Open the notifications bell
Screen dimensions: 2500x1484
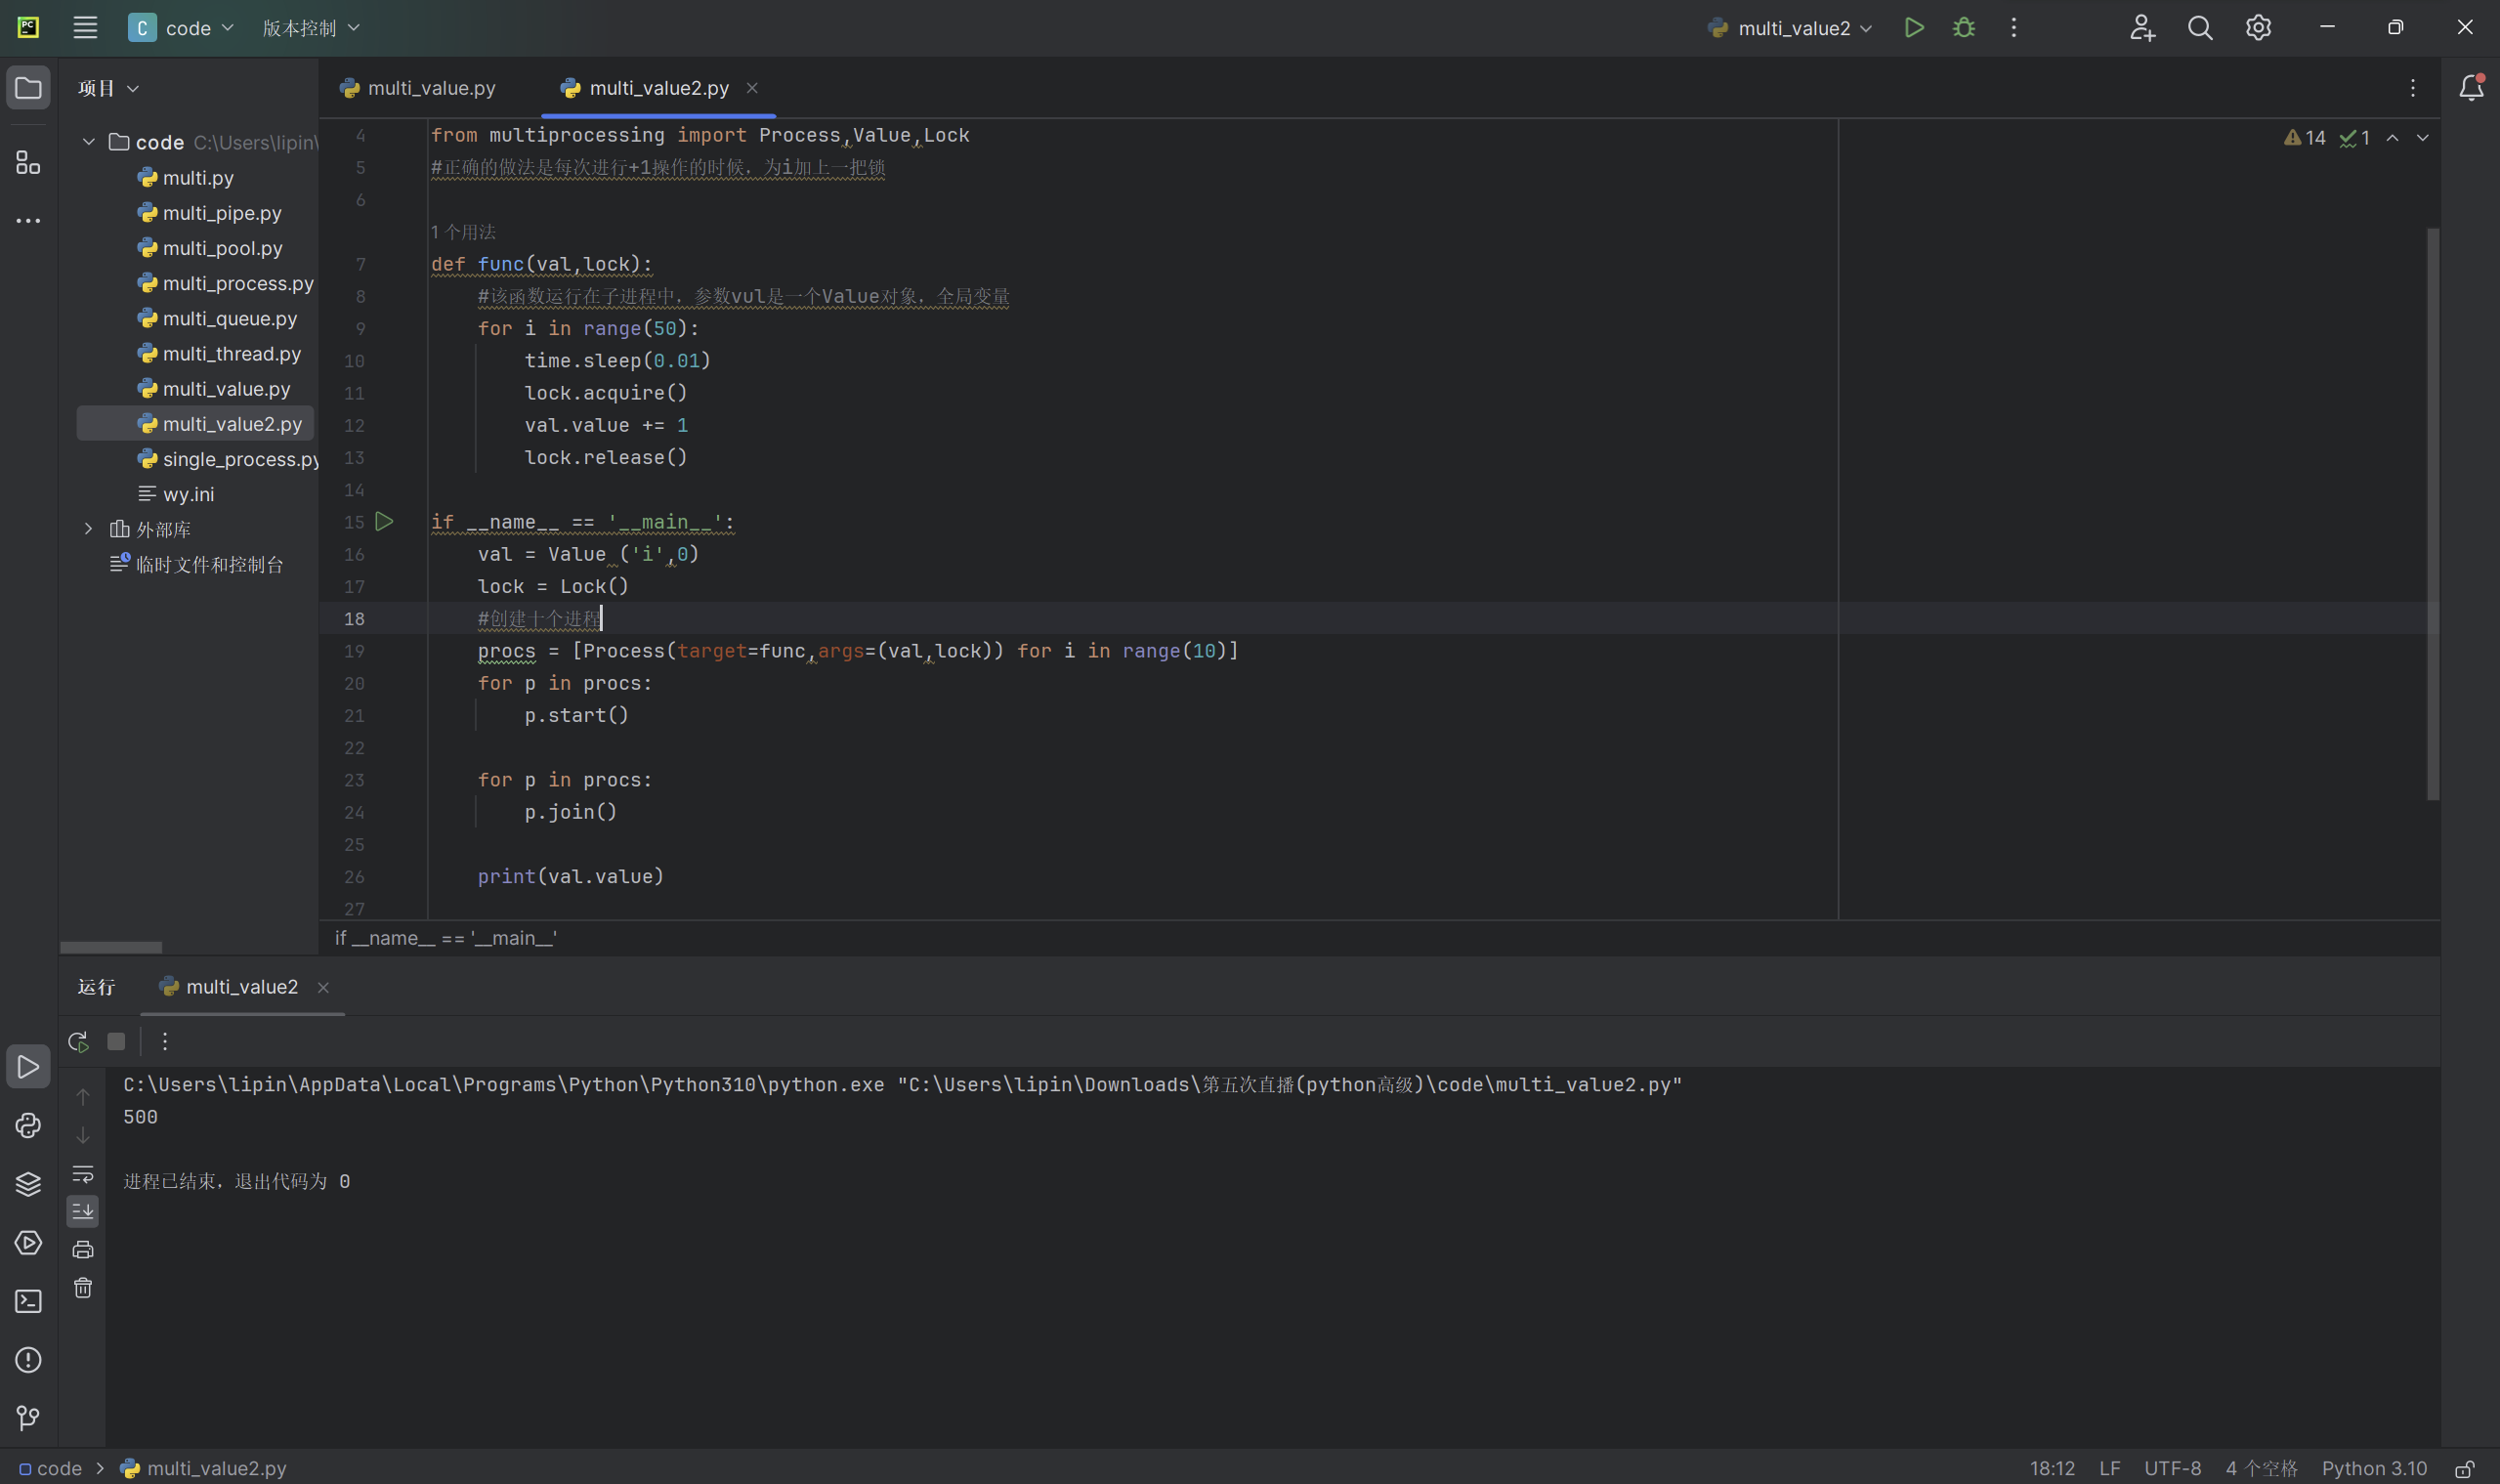[2471, 88]
